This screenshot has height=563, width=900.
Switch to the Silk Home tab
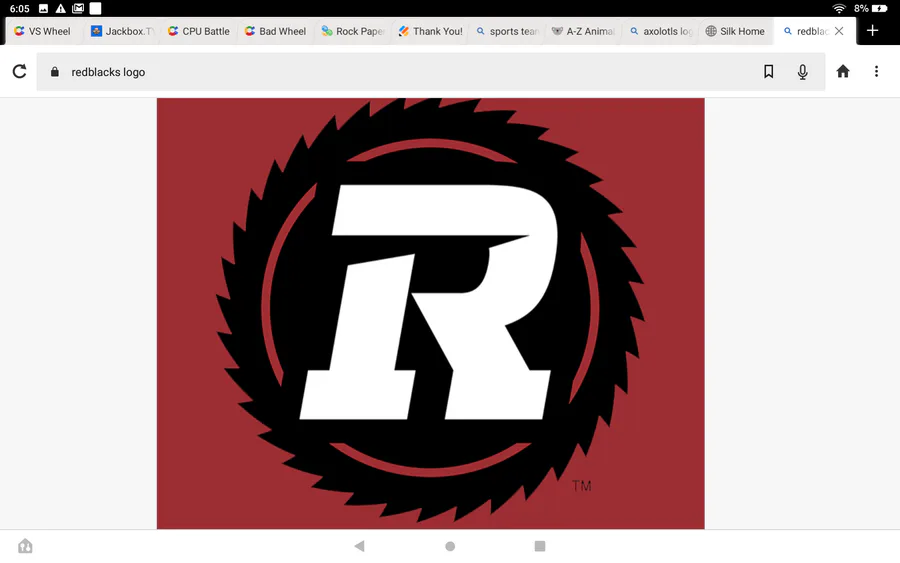[x=736, y=31]
